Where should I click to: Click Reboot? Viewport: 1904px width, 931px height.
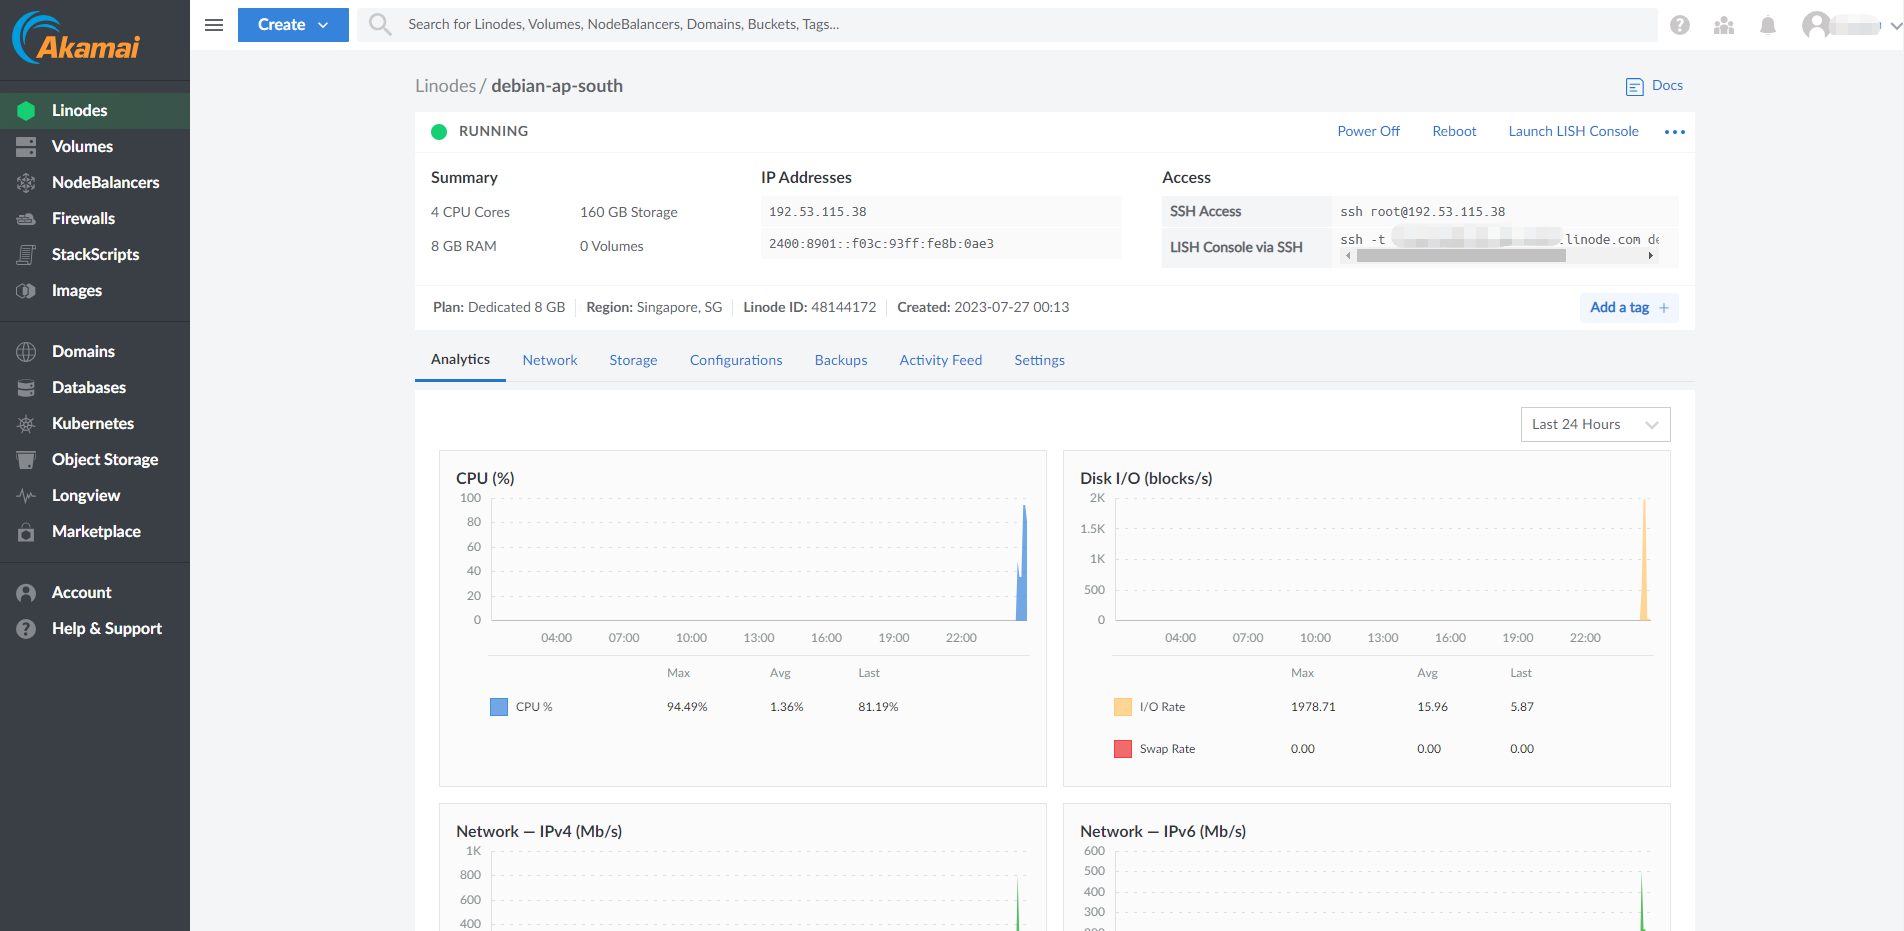tap(1454, 131)
